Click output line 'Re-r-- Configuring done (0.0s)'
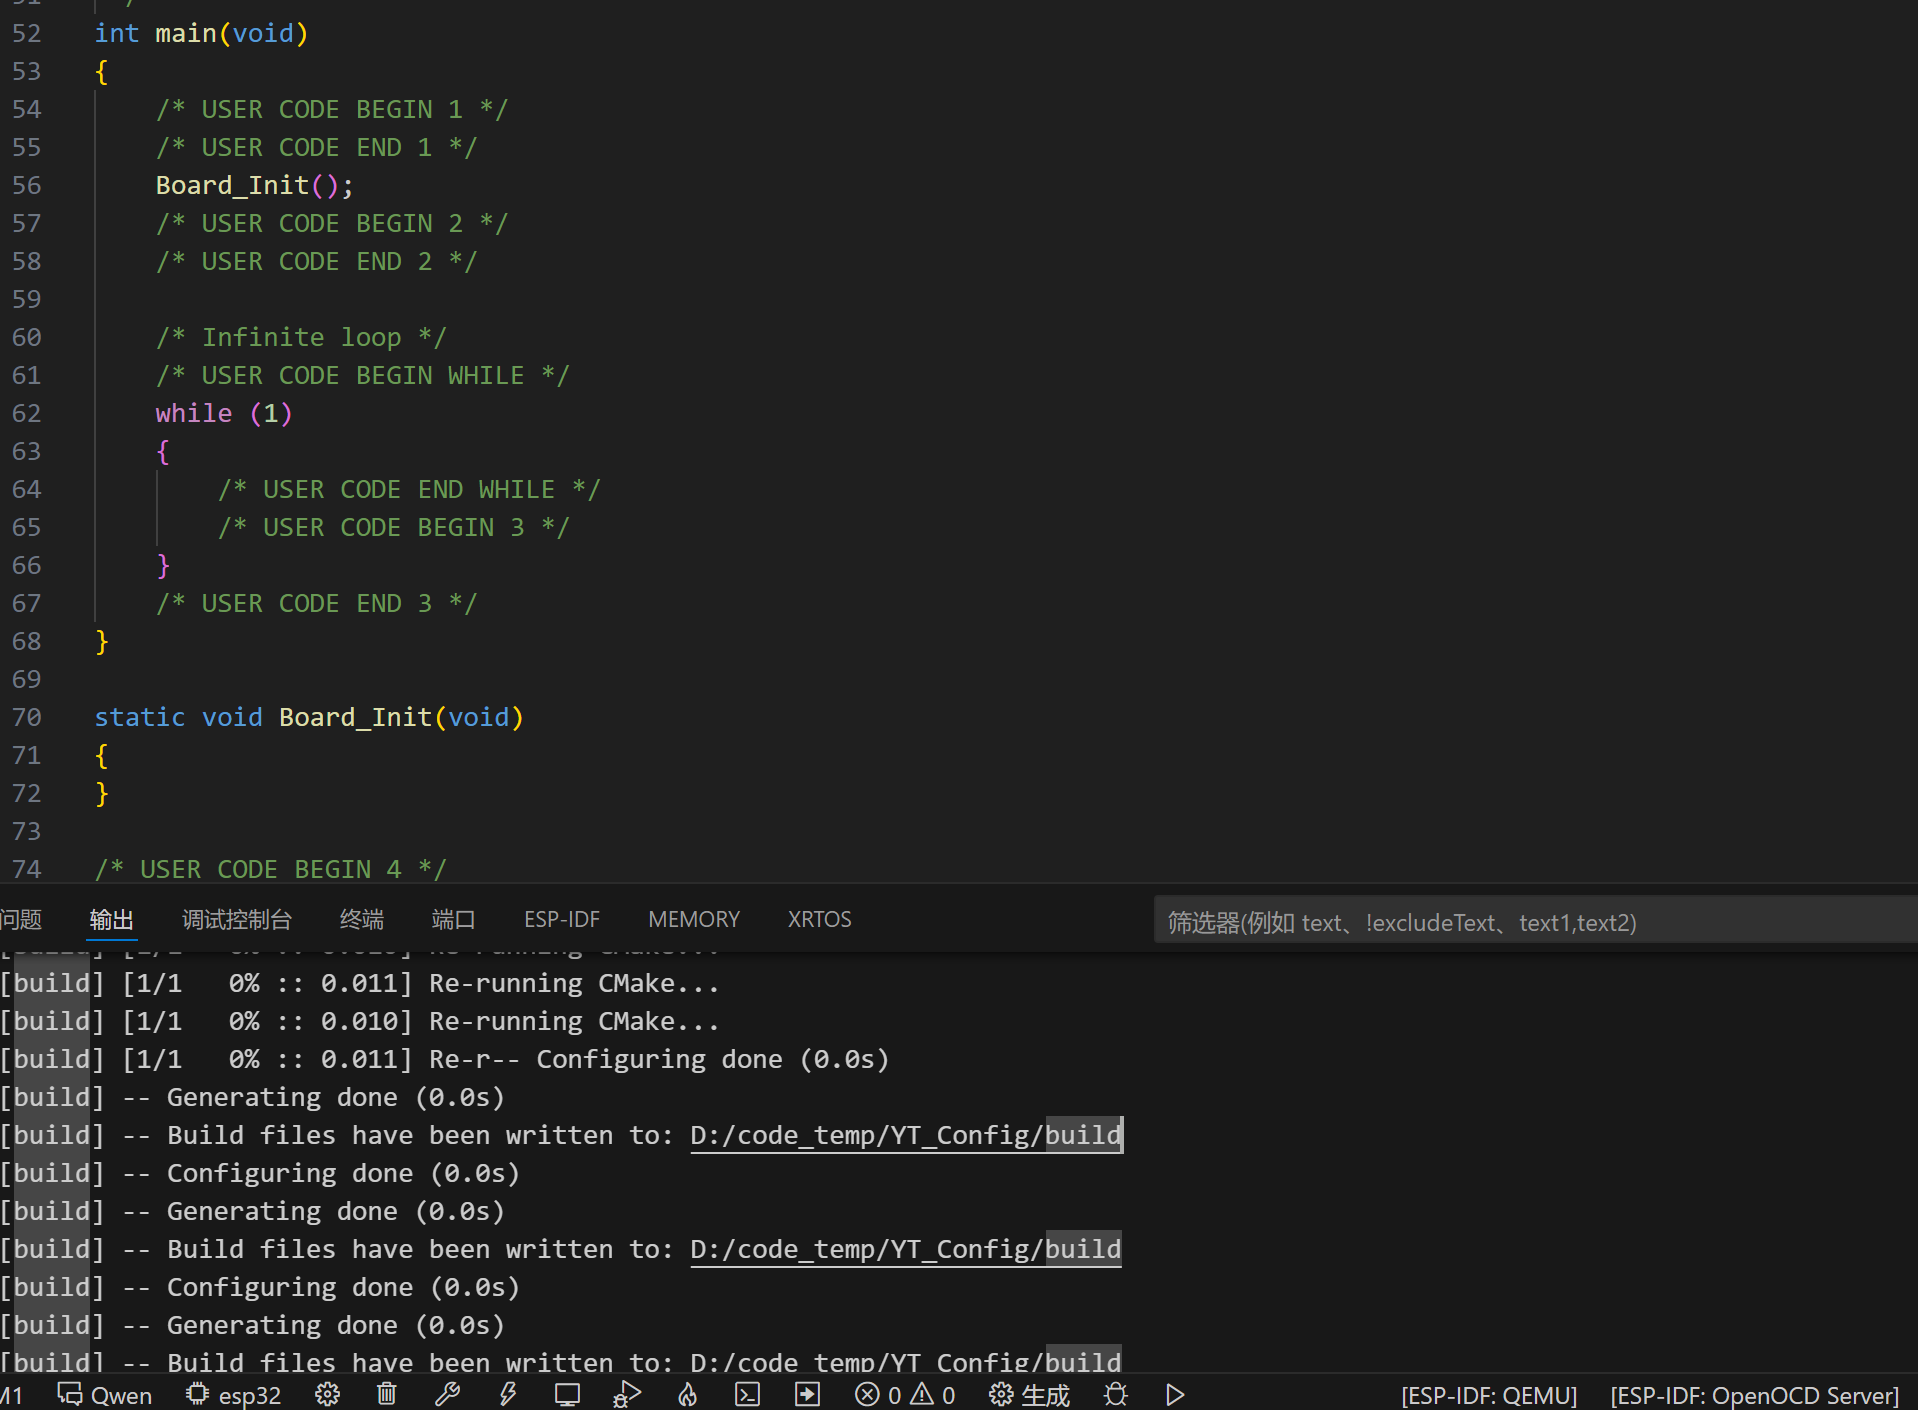The image size is (1918, 1410). point(659,1059)
